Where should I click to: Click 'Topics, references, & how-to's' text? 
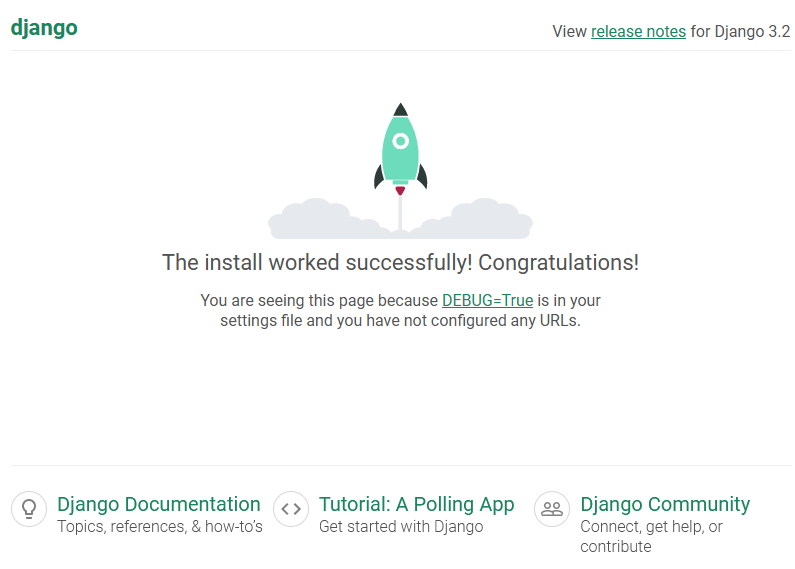[x=160, y=526]
